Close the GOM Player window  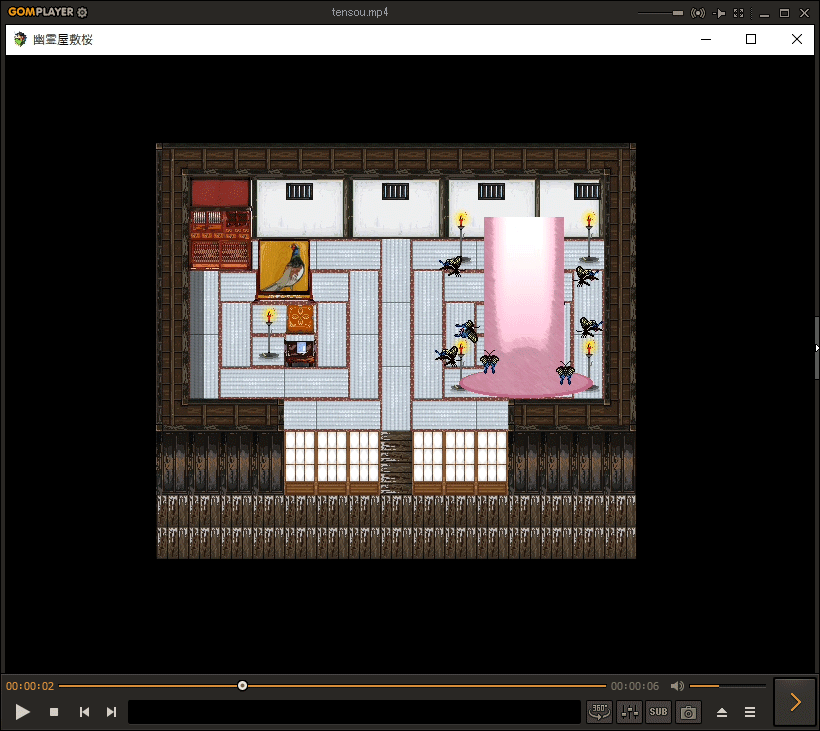pyautogui.click(x=804, y=13)
